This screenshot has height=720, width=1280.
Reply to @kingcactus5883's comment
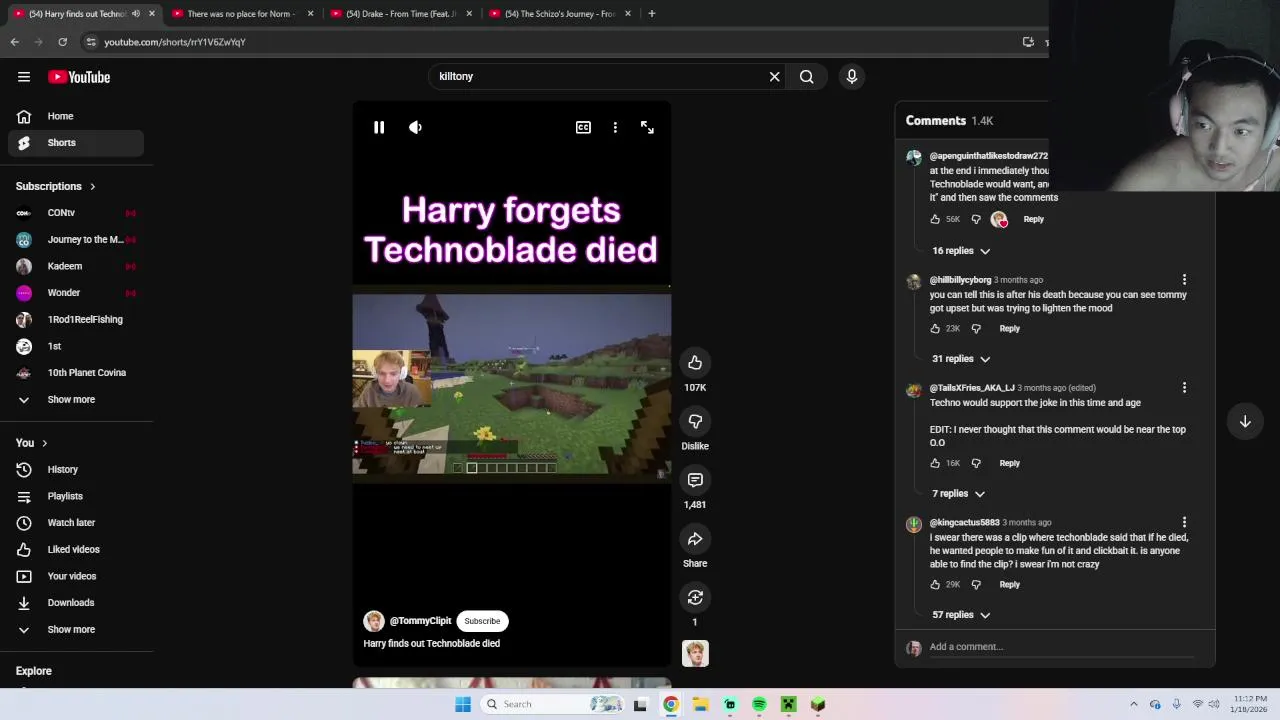[x=1009, y=585]
